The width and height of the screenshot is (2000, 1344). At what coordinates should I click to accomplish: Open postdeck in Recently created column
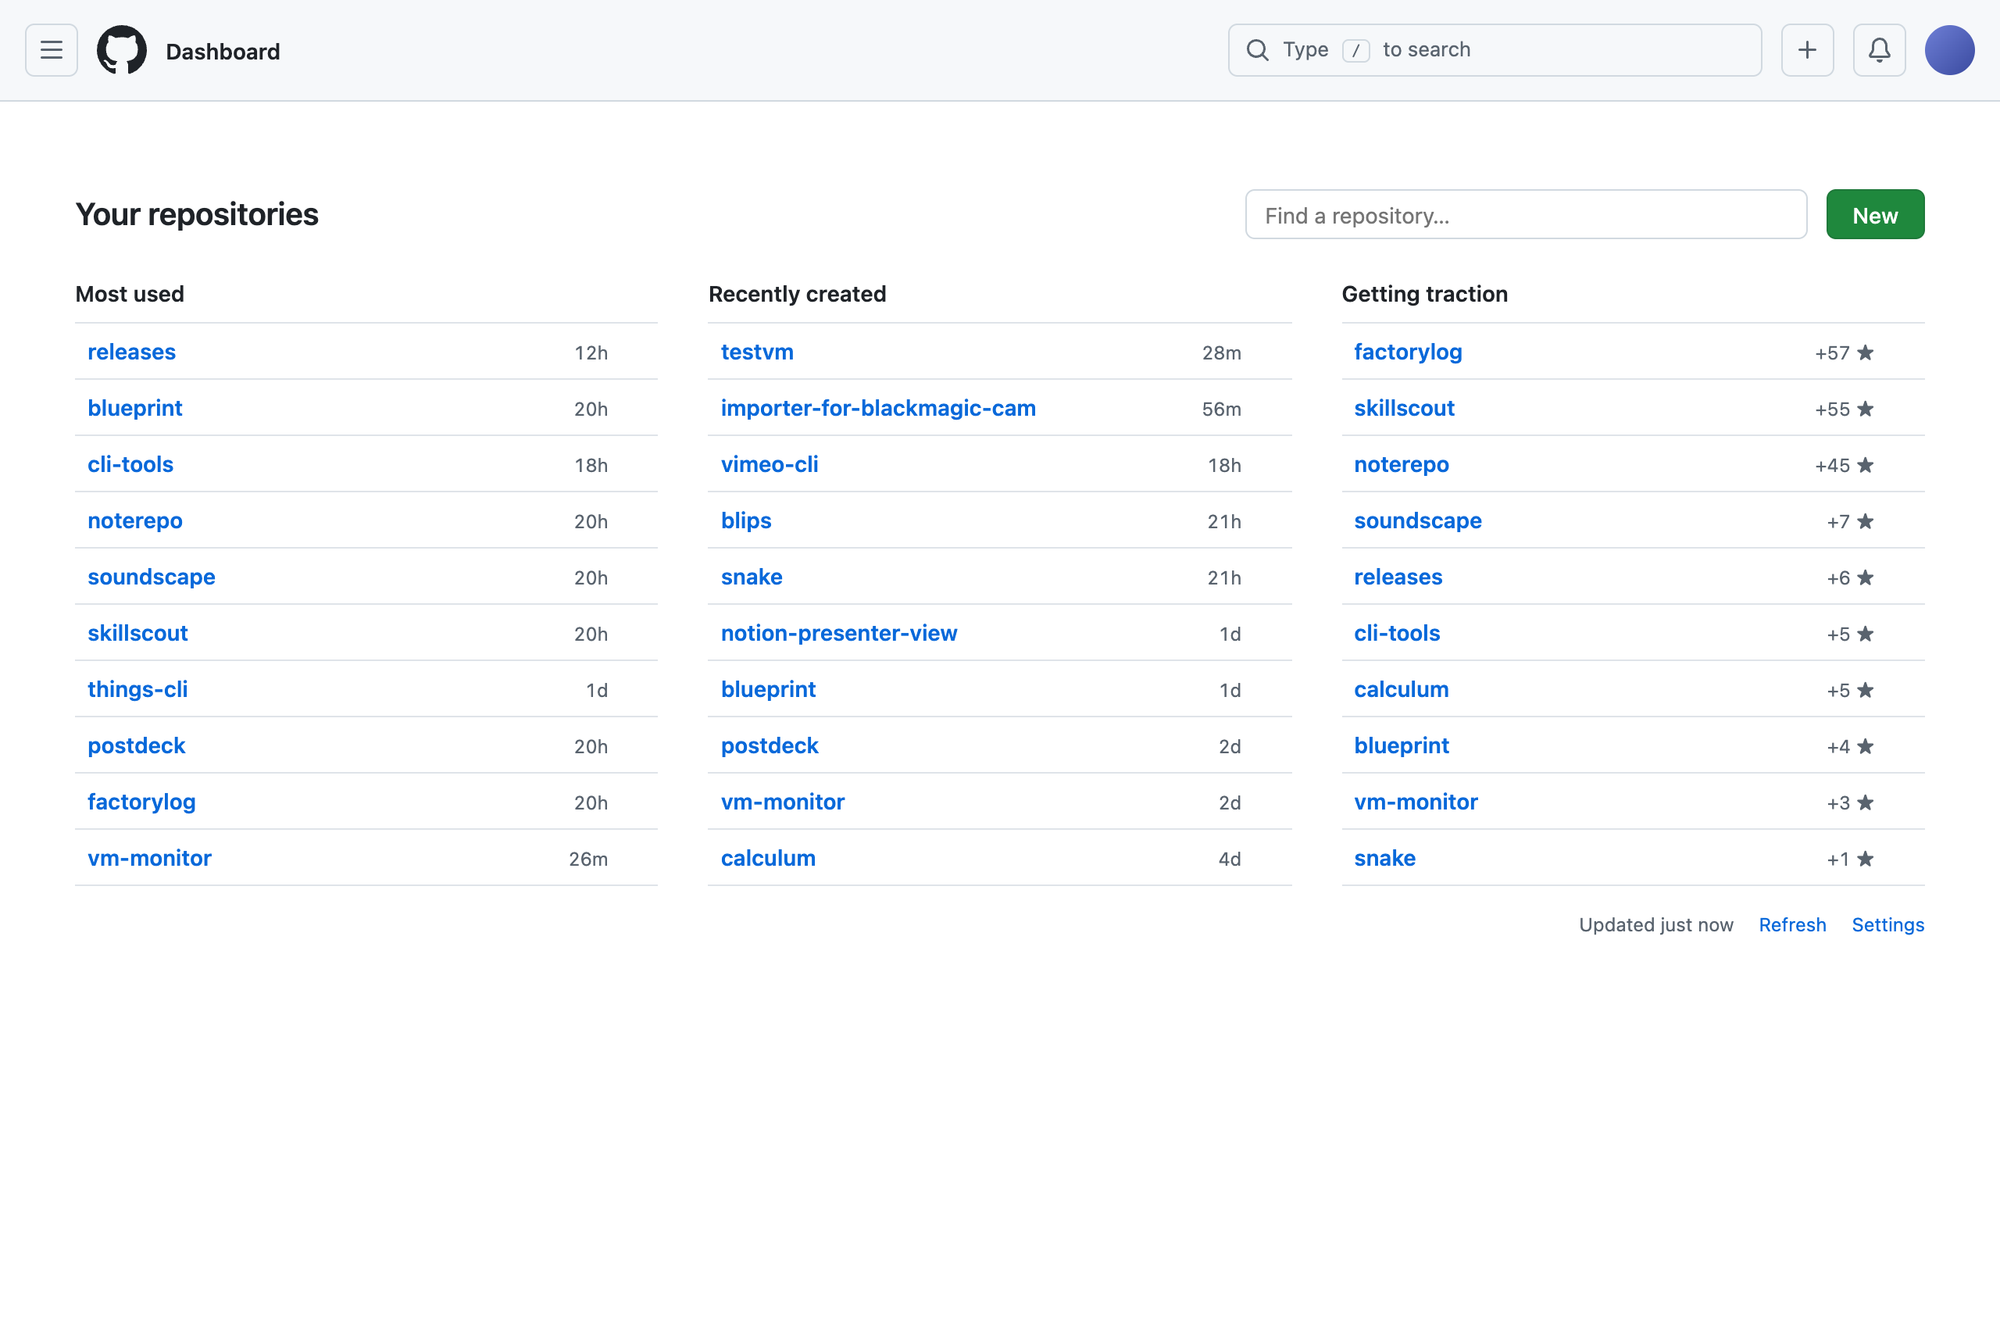(769, 745)
